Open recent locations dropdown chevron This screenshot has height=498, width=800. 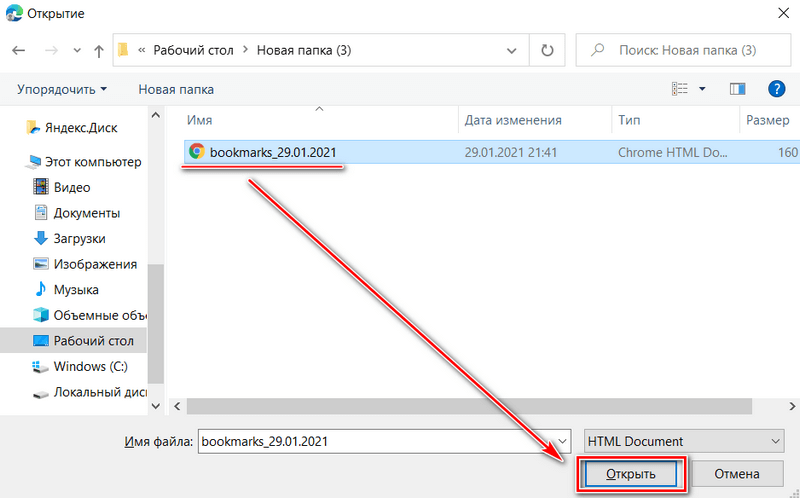click(77, 51)
